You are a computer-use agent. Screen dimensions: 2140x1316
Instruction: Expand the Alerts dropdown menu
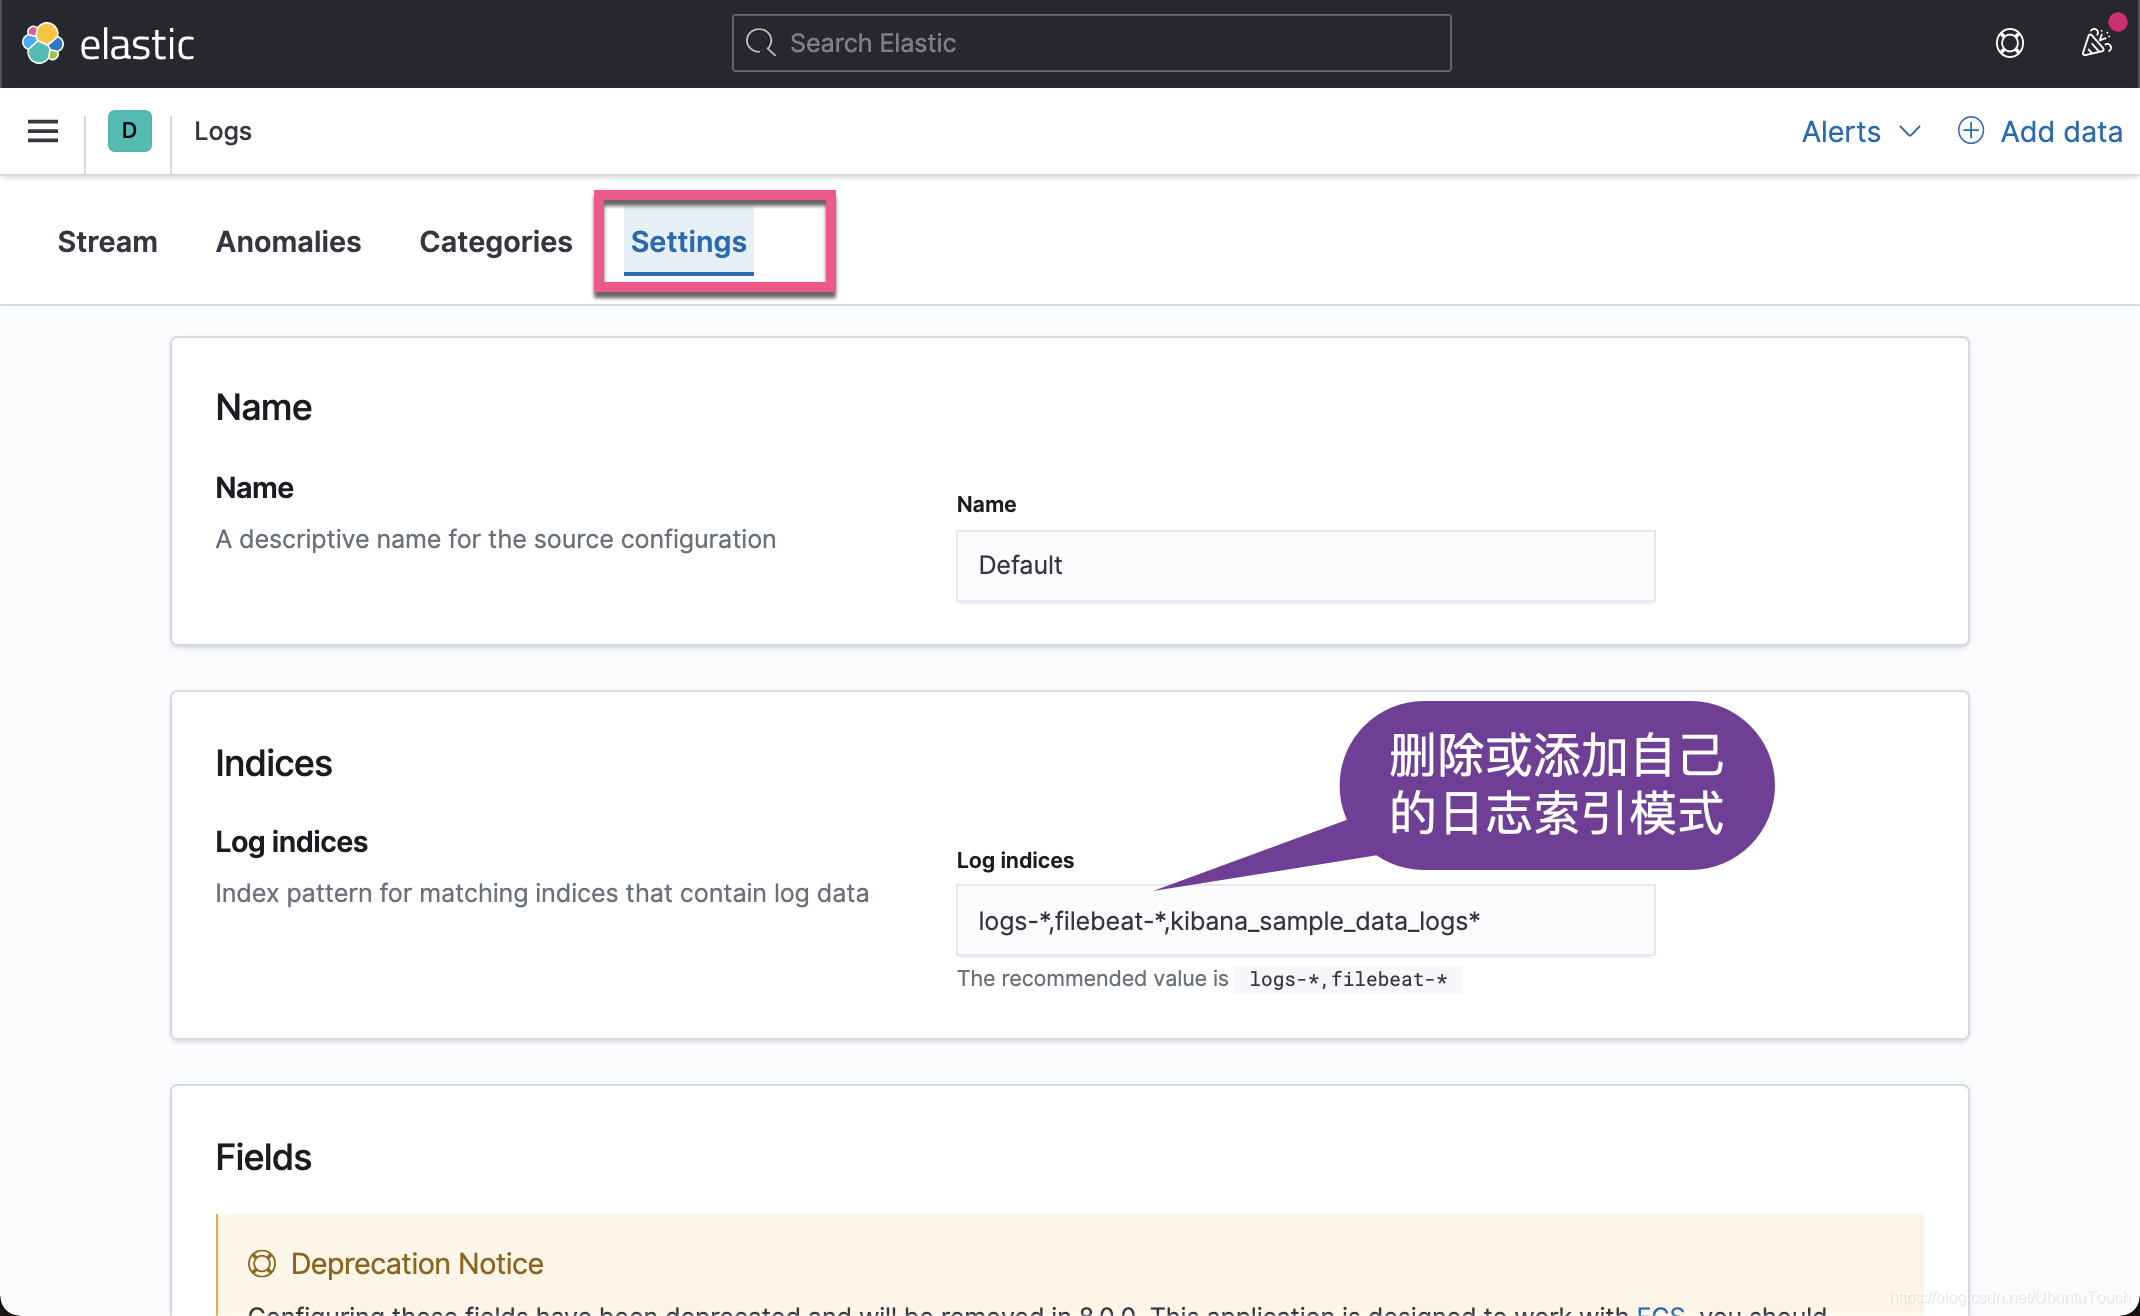coord(1860,131)
